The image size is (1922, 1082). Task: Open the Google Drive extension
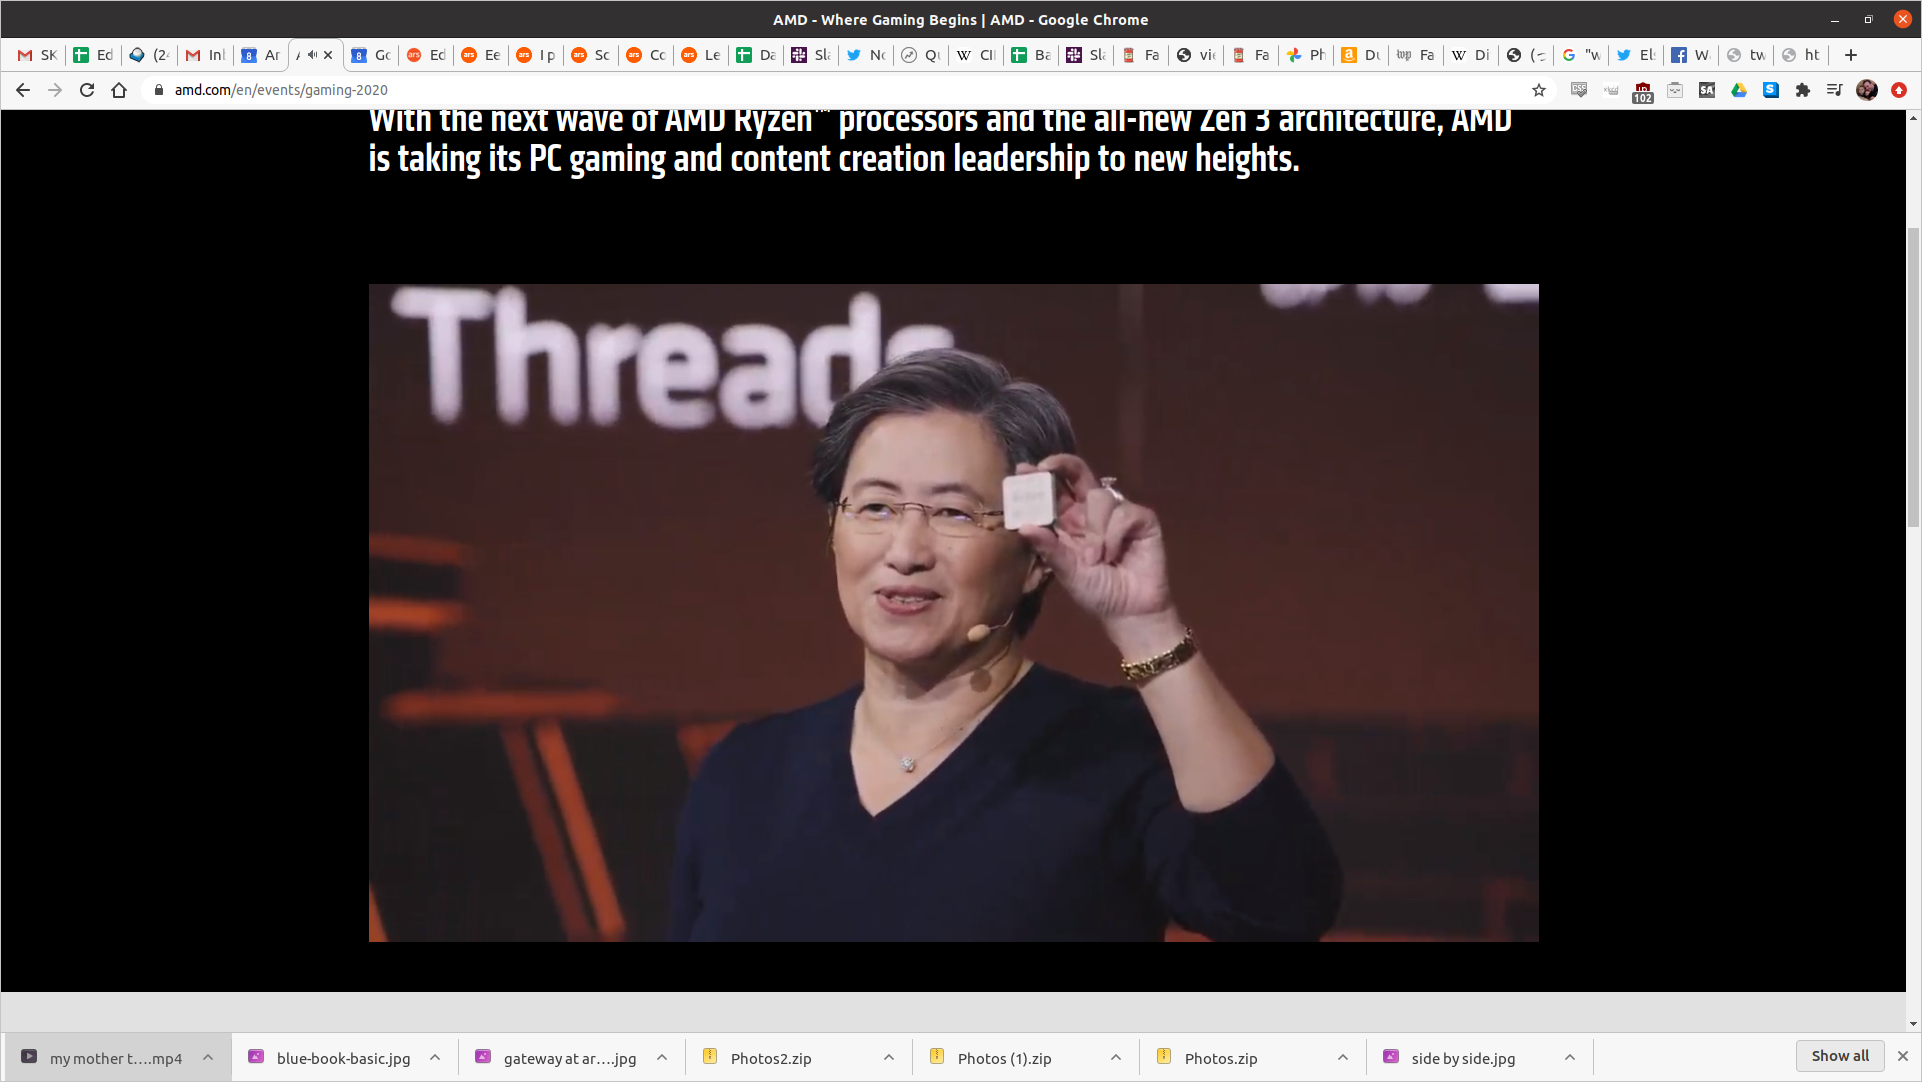[x=1739, y=90]
